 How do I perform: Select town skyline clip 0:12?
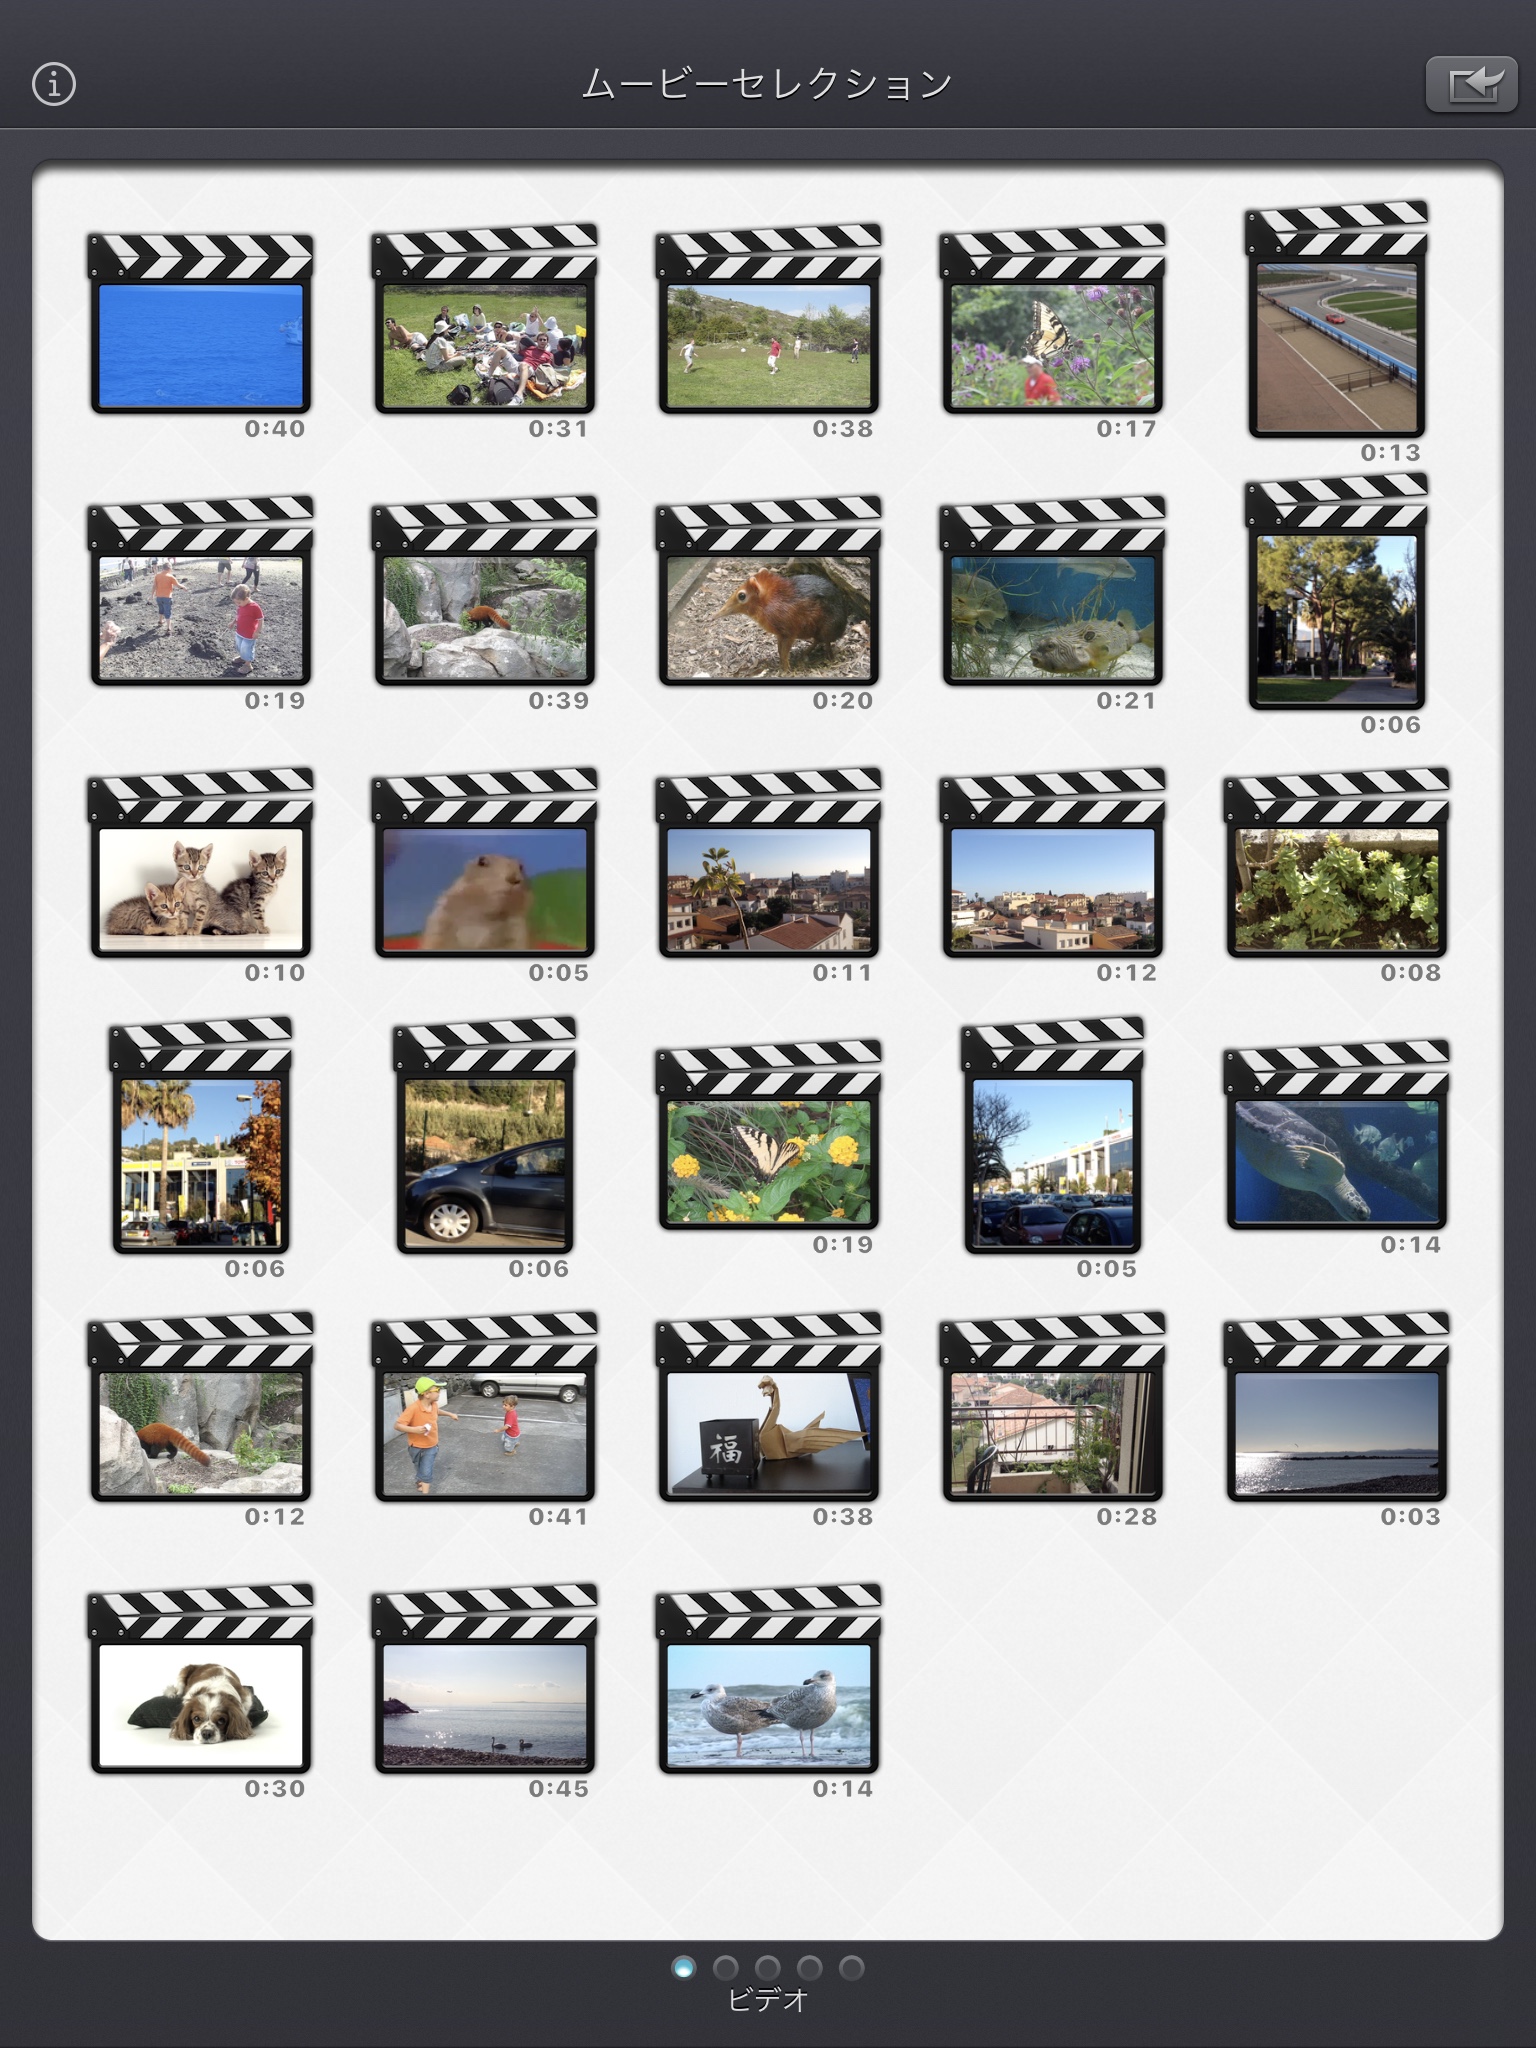point(1053,864)
